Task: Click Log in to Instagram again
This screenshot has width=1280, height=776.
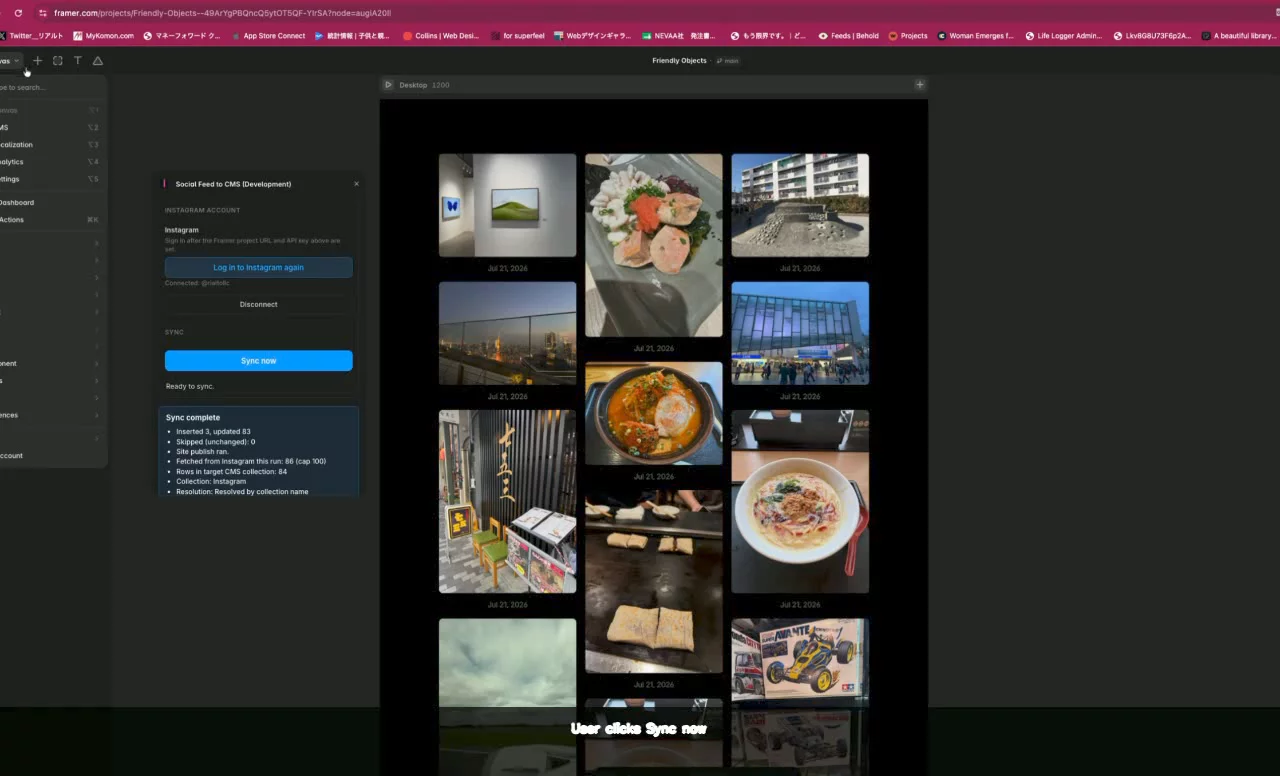Action: coord(258,268)
